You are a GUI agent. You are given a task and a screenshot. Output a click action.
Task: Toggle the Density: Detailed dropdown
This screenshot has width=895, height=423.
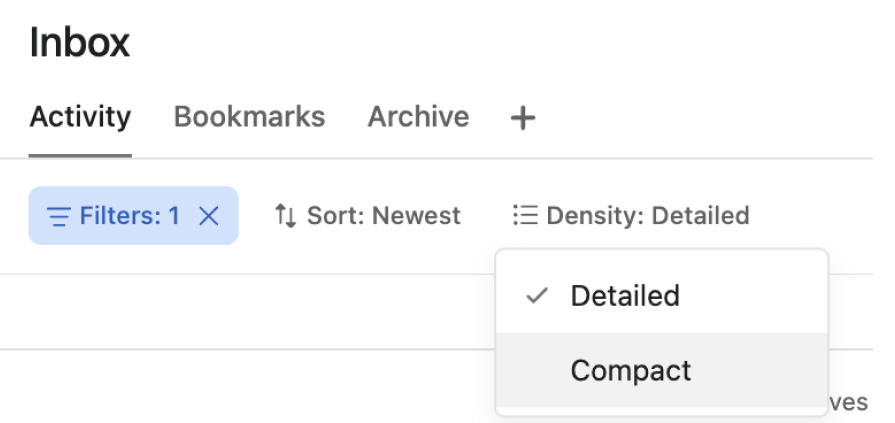[x=631, y=216]
